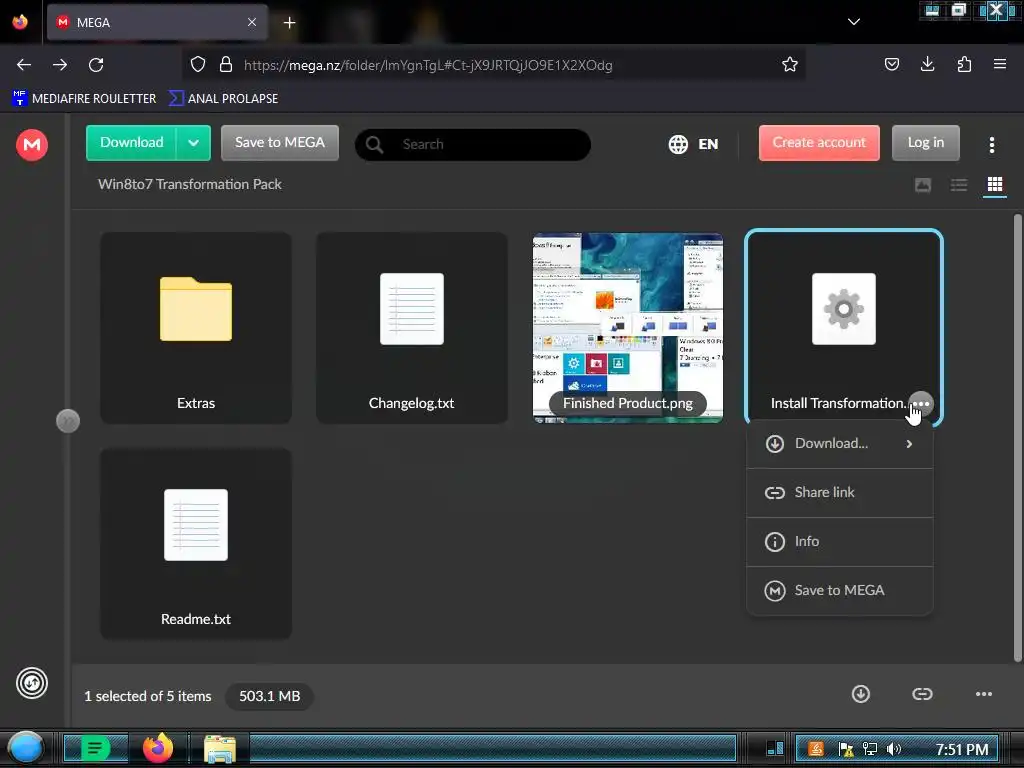Switch to media thumbnail view

923,185
